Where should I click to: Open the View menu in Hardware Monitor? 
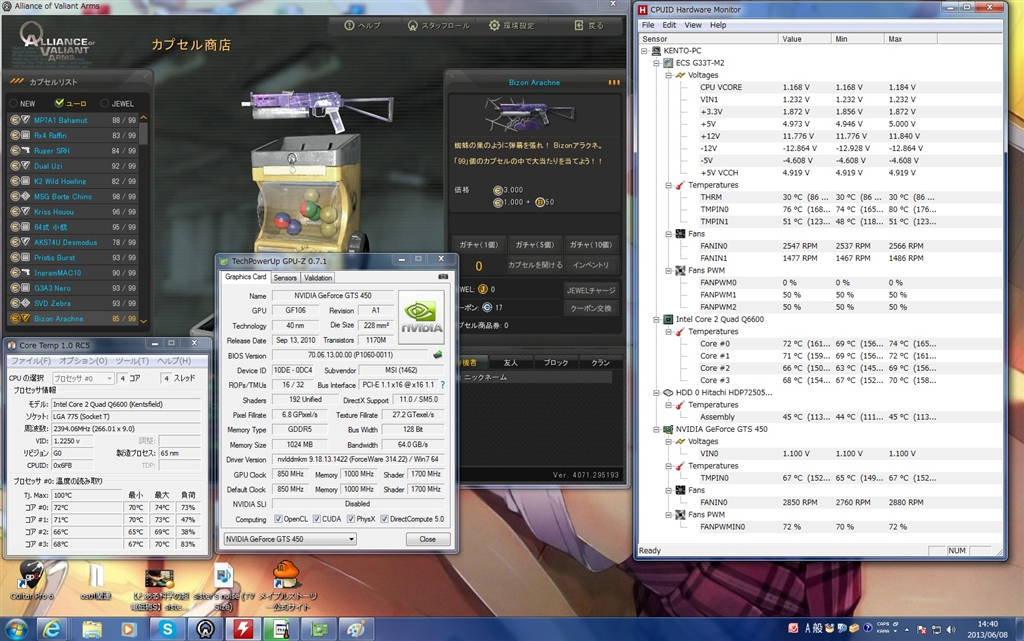[693, 25]
